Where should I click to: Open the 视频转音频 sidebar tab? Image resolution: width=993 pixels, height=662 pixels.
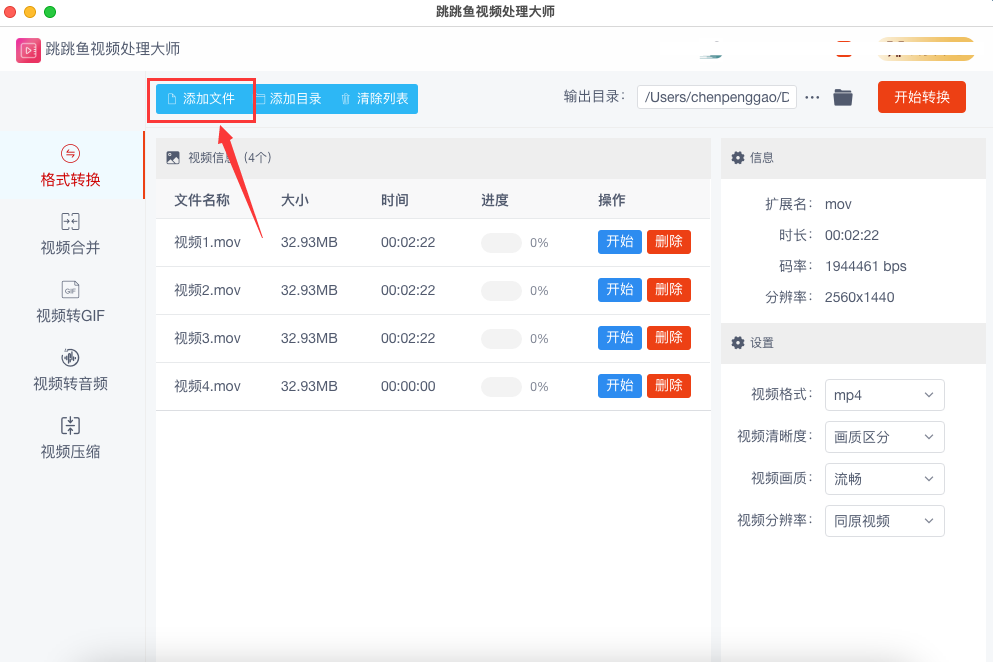pos(70,370)
